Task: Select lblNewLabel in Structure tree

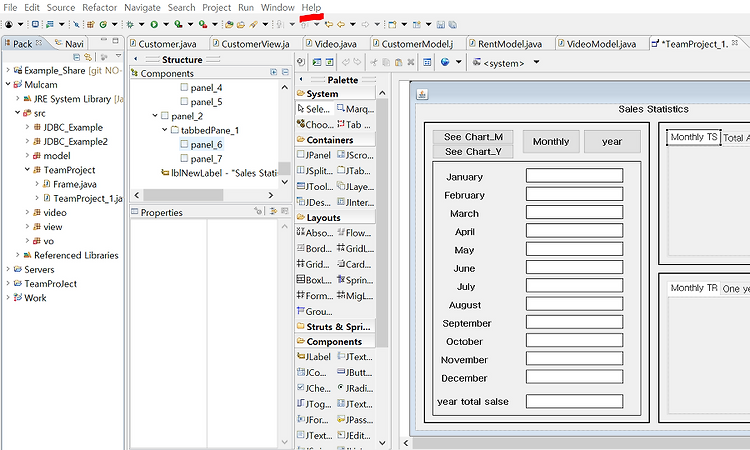Action: tap(219, 173)
